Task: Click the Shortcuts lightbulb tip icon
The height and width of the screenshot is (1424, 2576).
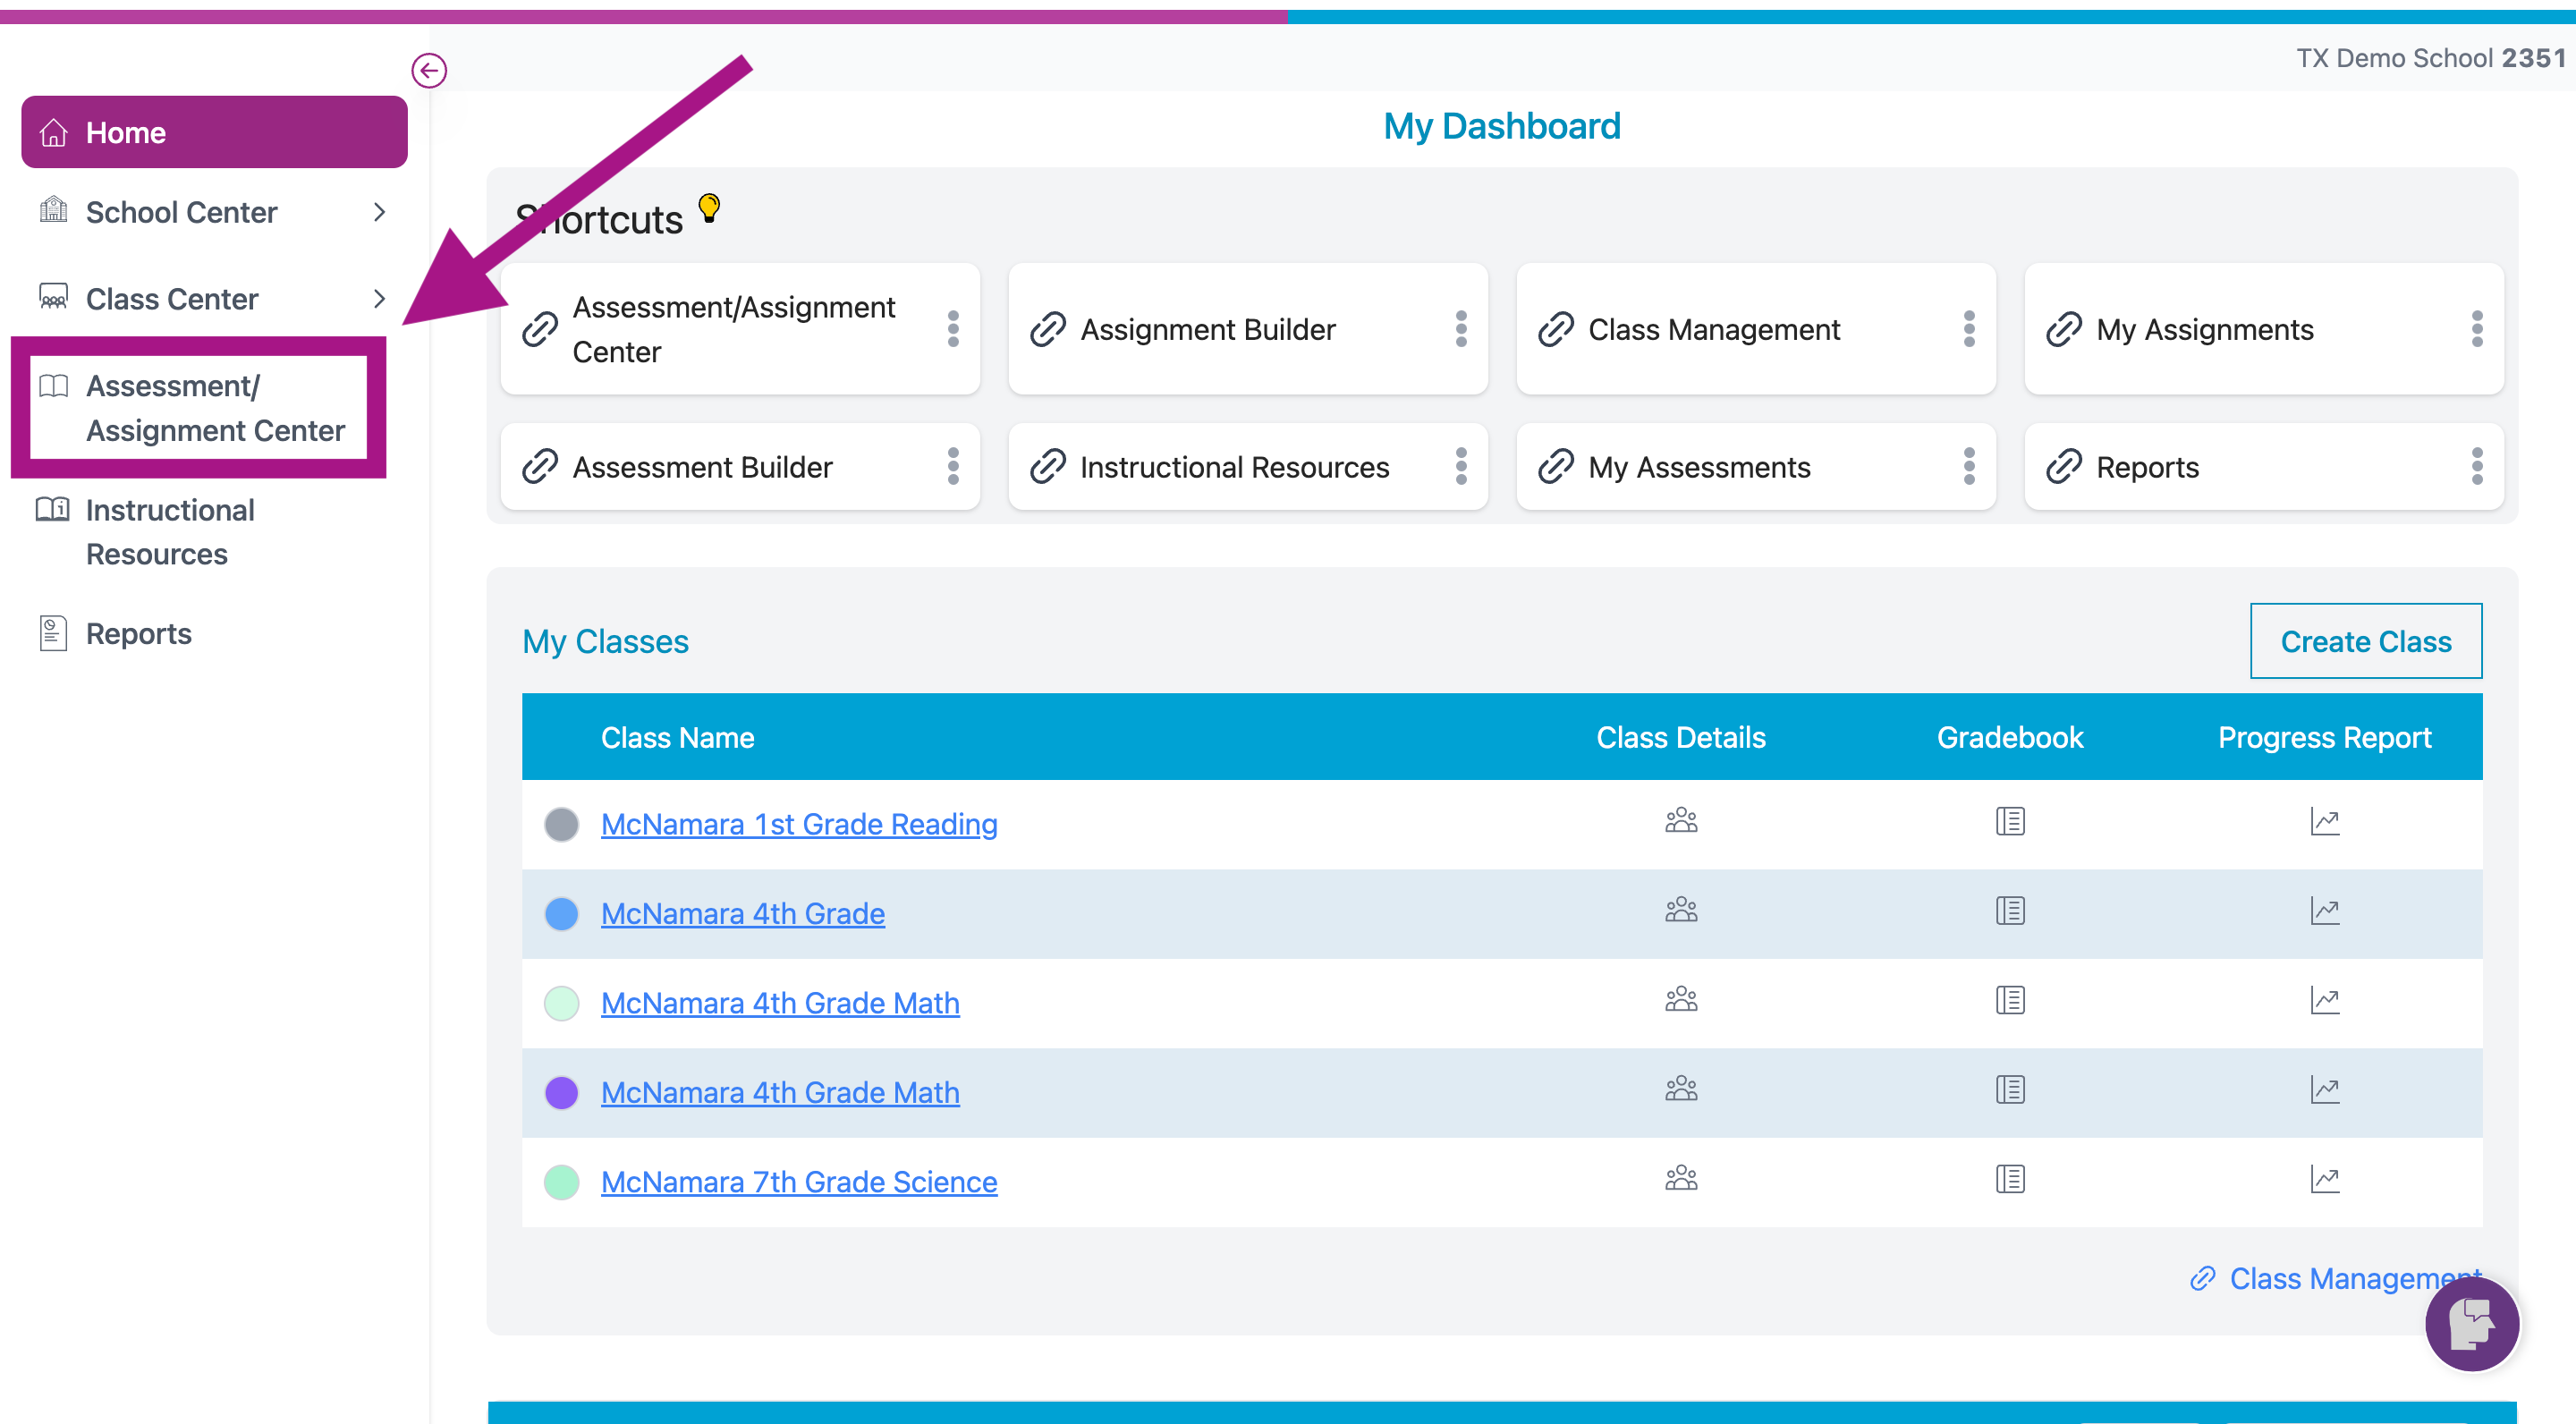Action: pos(709,208)
